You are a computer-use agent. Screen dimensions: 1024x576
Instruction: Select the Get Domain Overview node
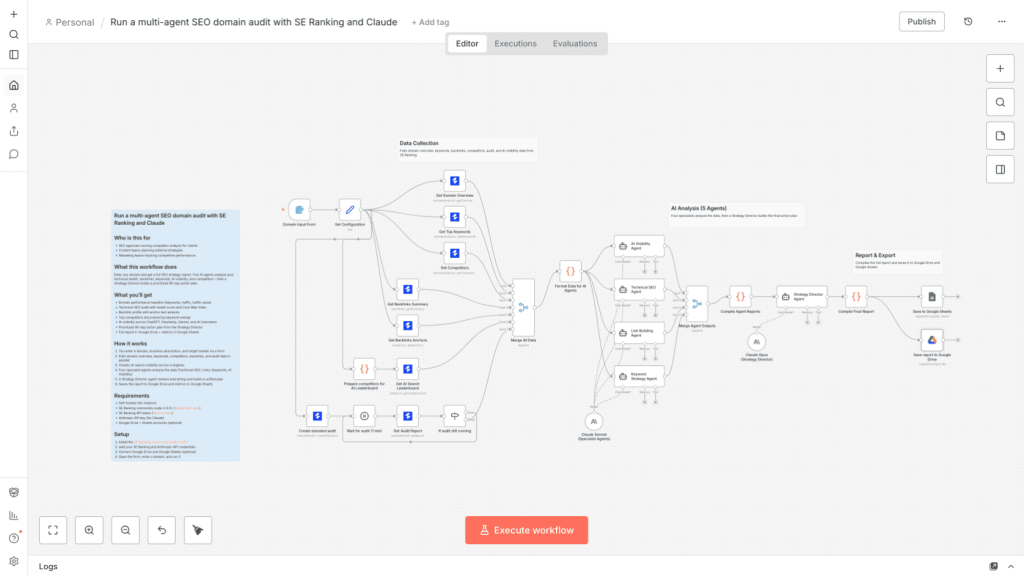tap(455, 181)
